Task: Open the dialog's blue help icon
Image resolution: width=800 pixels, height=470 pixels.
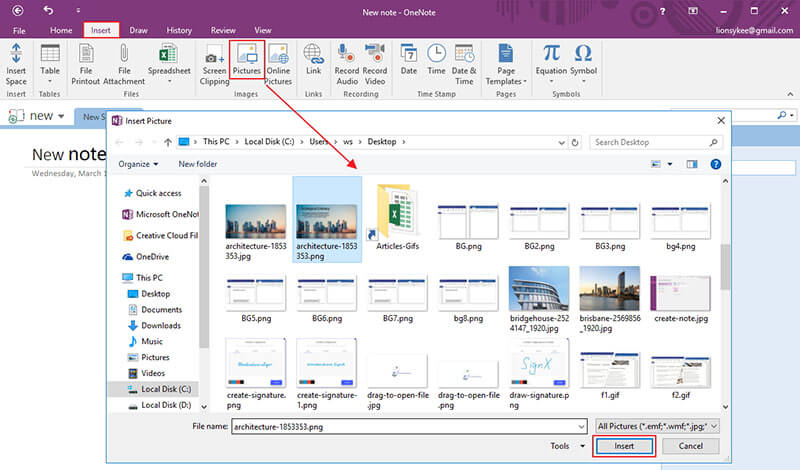Action: 716,164
